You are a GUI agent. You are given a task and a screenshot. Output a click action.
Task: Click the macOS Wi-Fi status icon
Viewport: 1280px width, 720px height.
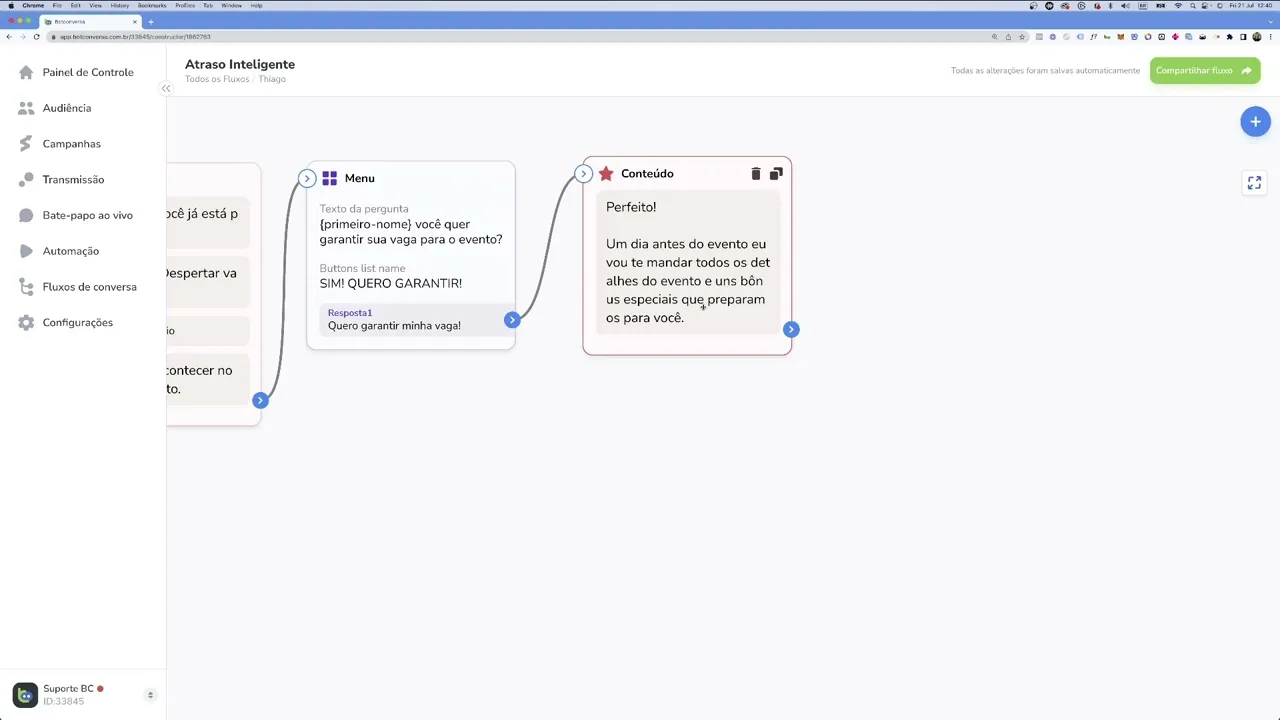pos(1178,5)
